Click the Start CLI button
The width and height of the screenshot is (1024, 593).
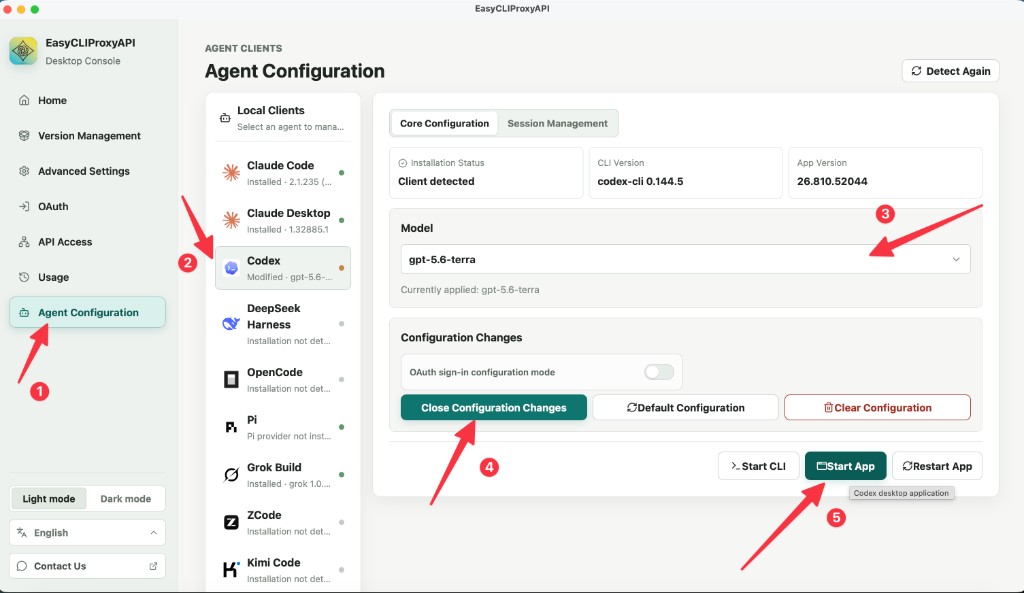click(x=758, y=466)
